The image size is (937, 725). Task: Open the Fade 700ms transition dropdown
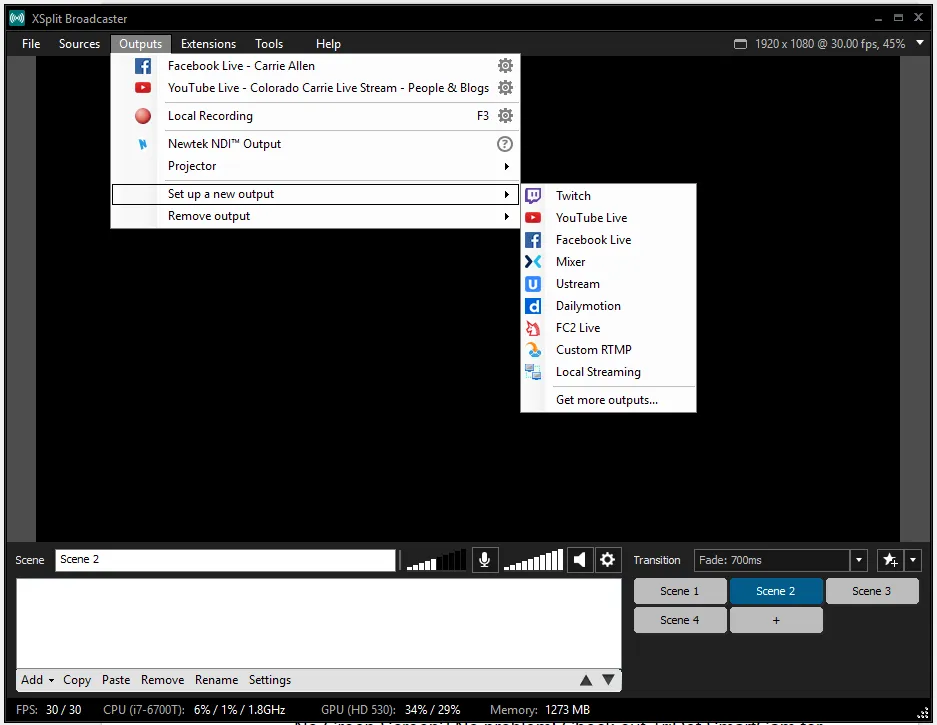[x=859, y=560]
